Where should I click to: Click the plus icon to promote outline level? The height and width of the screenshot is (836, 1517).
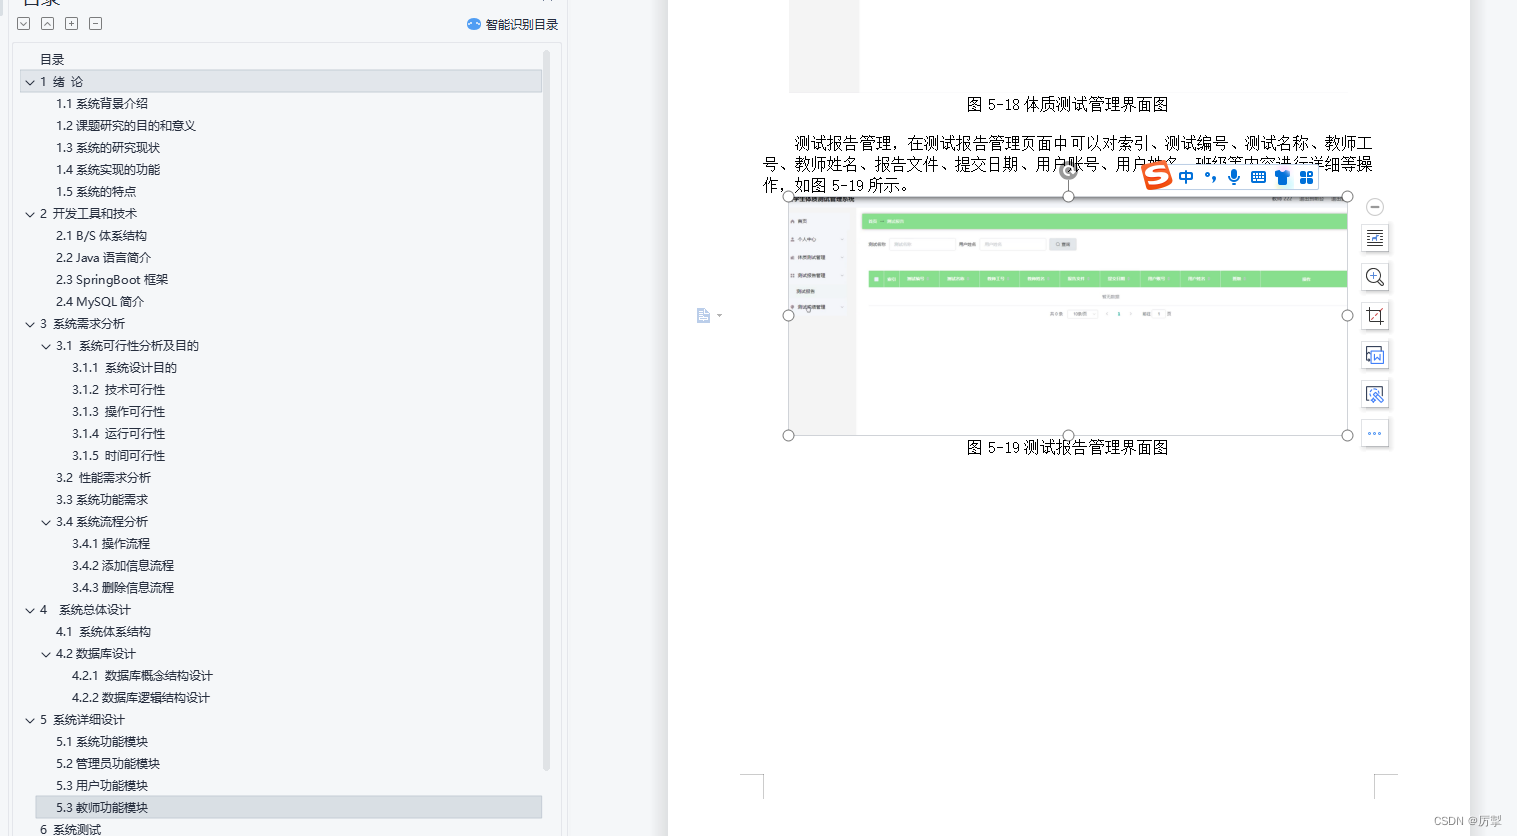pyautogui.click(x=71, y=23)
